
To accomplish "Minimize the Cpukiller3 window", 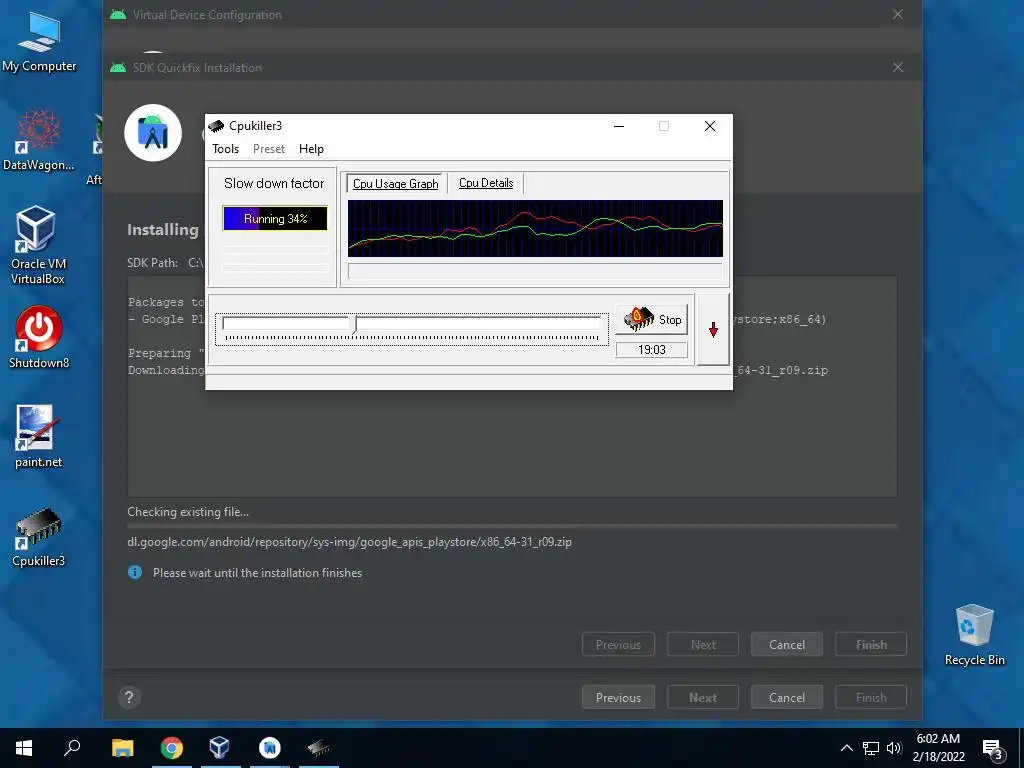I will coord(618,126).
